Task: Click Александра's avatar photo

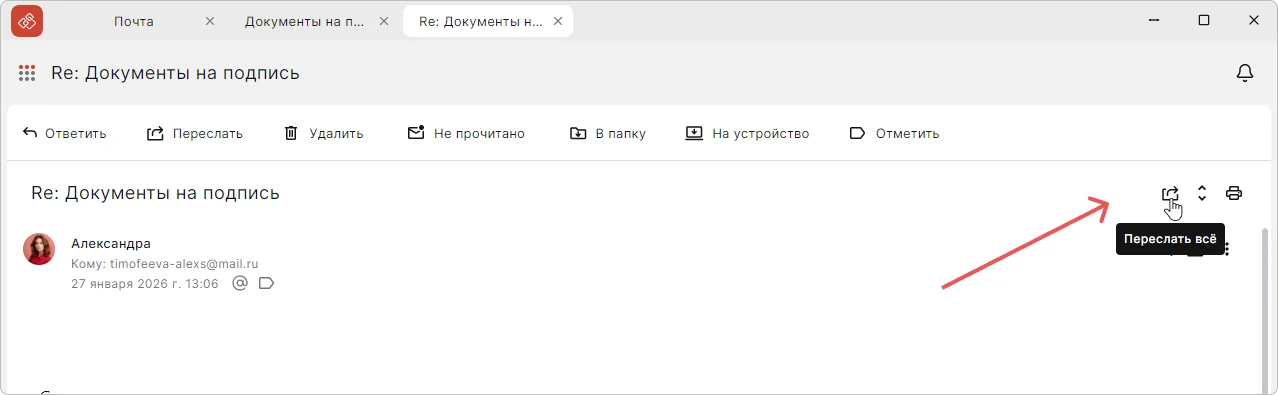Action: [39, 249]
